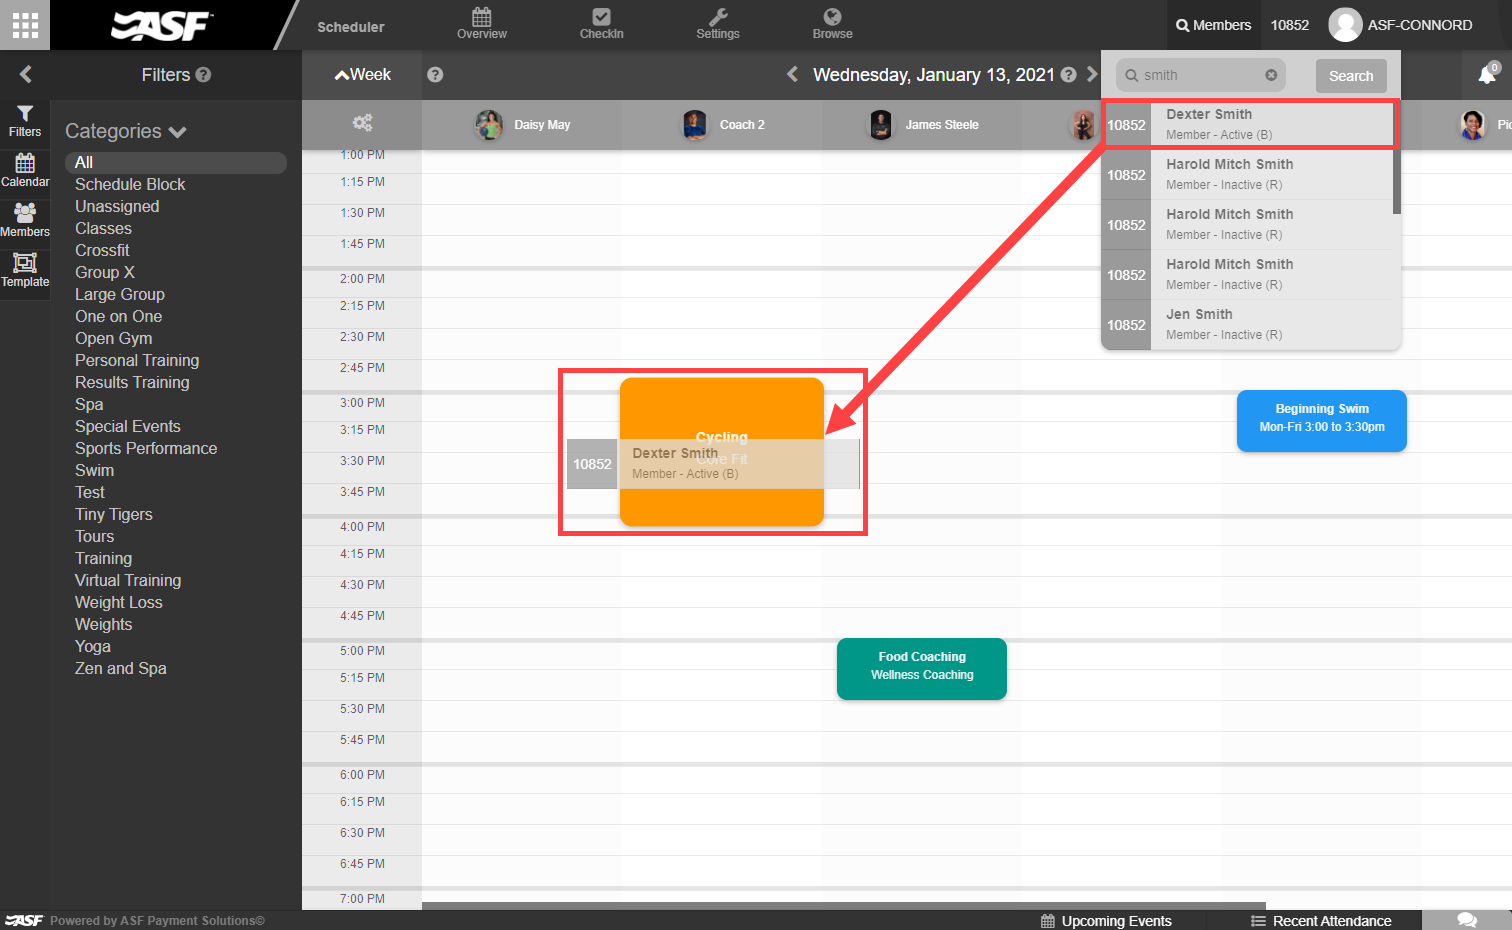This screenshot has width=1512, height=930.
Task: Filter by Group X category
Action: pyautogui.click(x=104, y=272)
